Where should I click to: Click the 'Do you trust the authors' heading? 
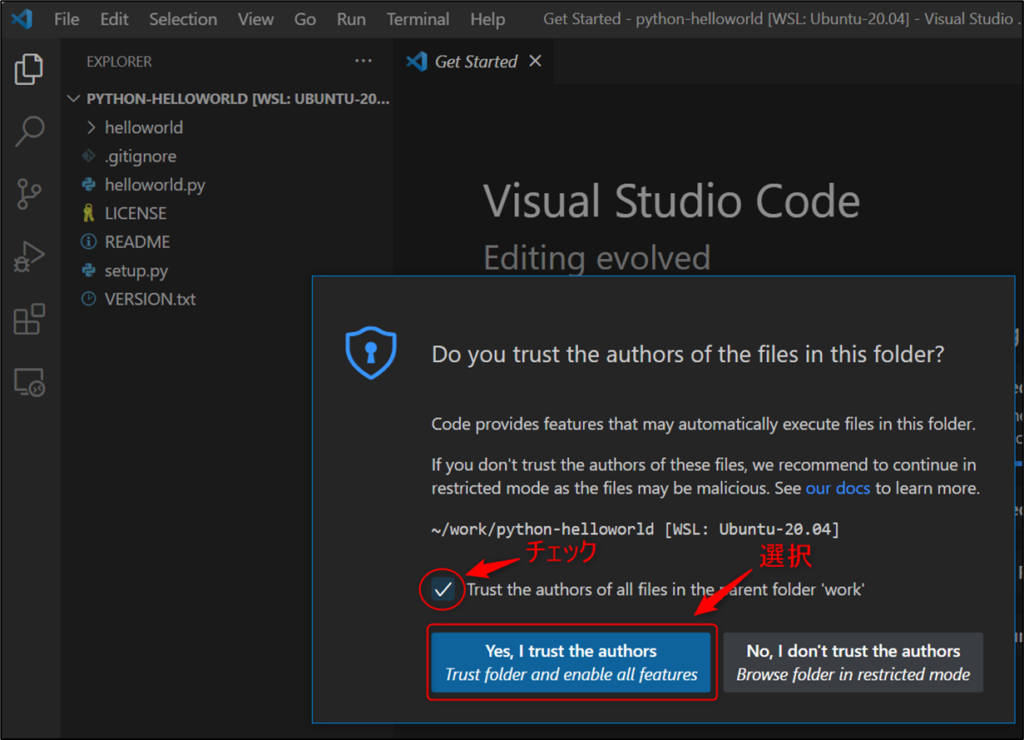coord(688,354)
